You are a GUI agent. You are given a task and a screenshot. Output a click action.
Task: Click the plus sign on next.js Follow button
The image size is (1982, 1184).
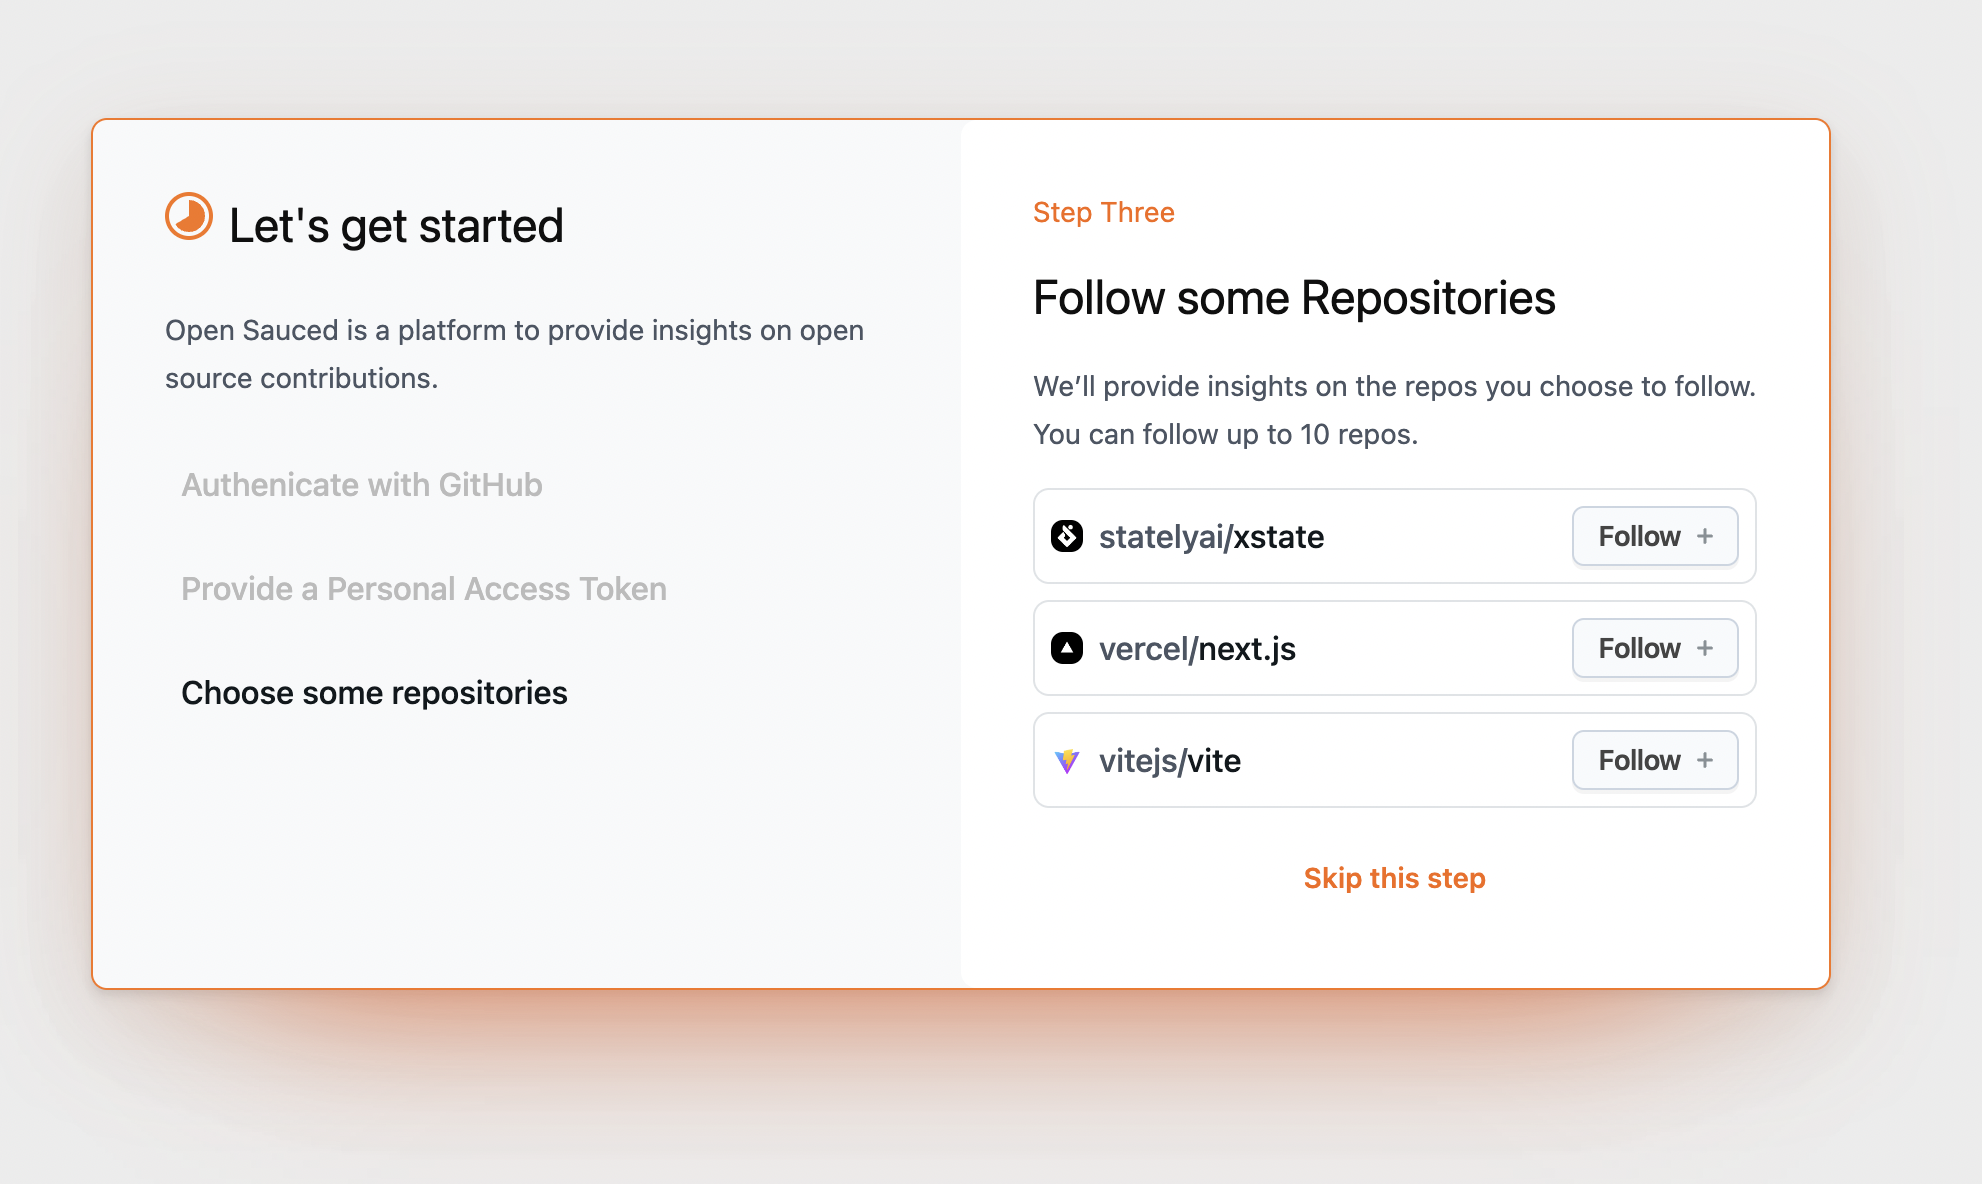[x=1705, y=648]
